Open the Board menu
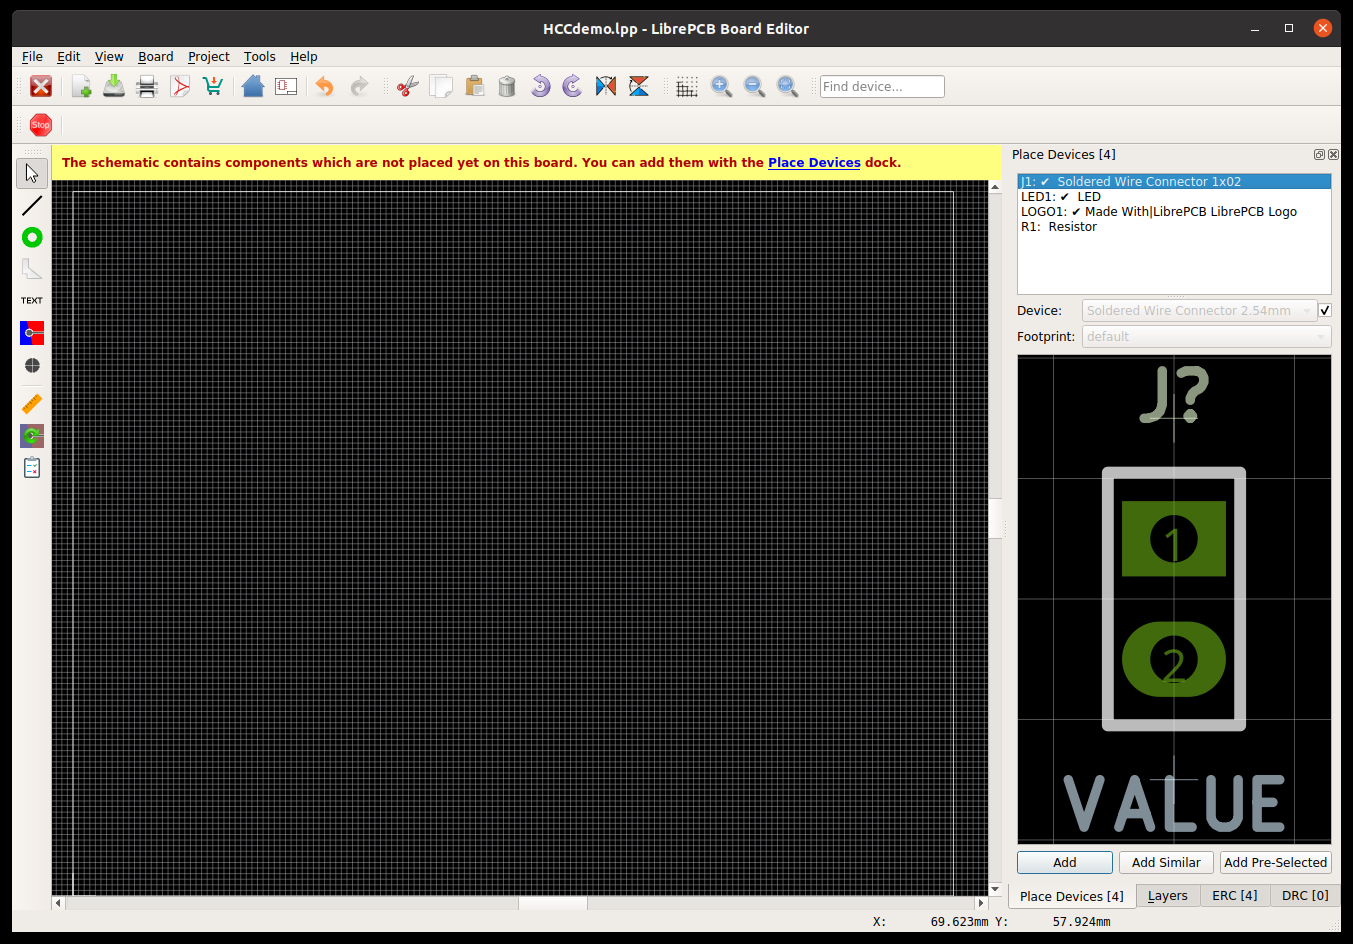 (x=155, y=57)
